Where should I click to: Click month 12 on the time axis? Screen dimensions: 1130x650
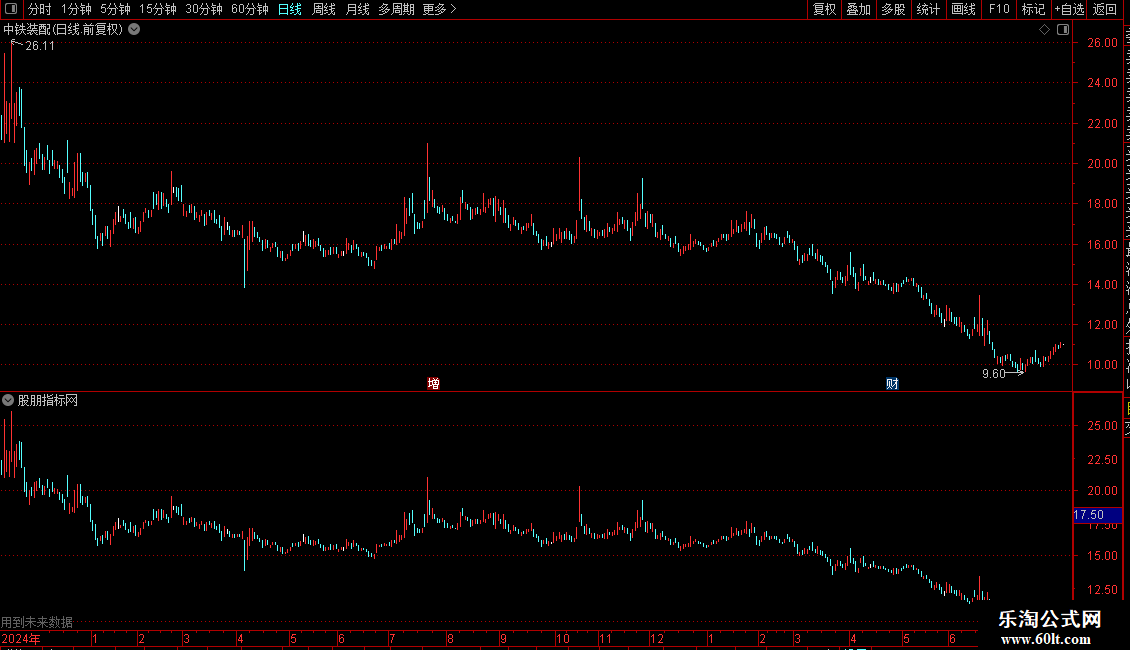(657, 638)
